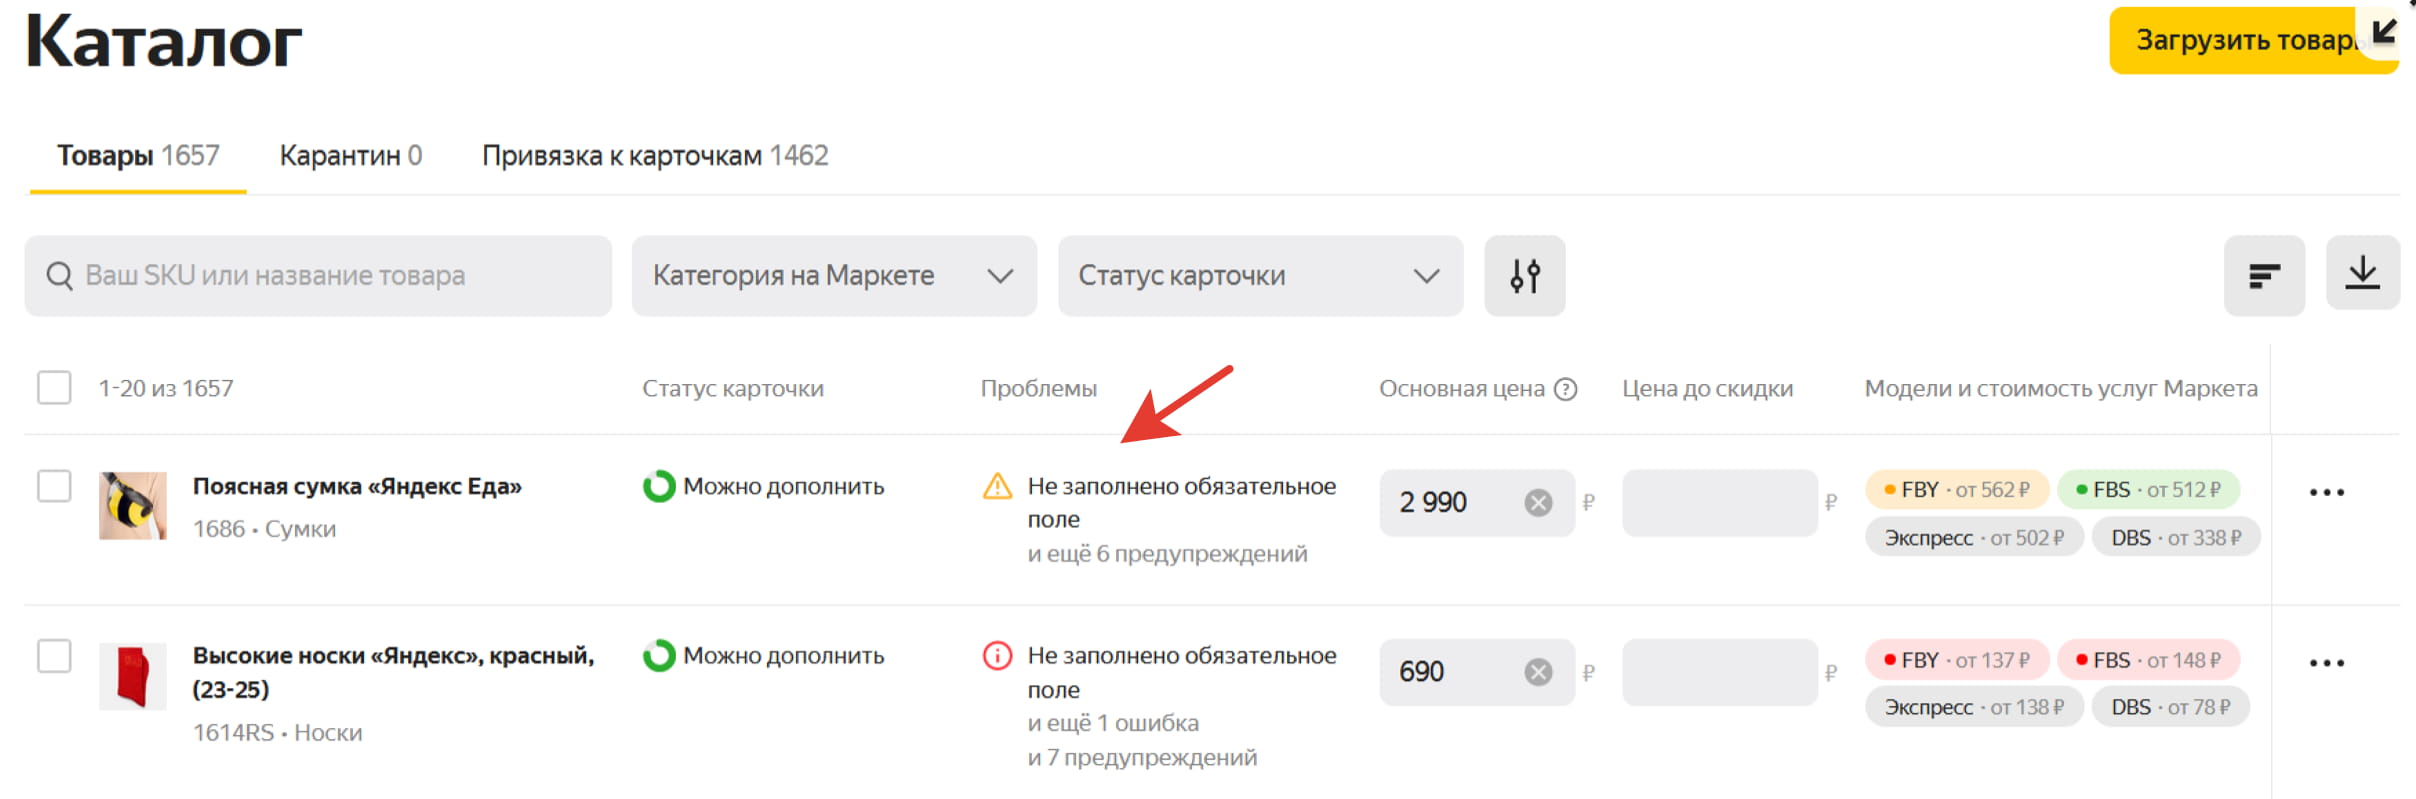Click status ring icon for Поясная сумка
Screen dimensions: 2416x799
tap(659, 487)
